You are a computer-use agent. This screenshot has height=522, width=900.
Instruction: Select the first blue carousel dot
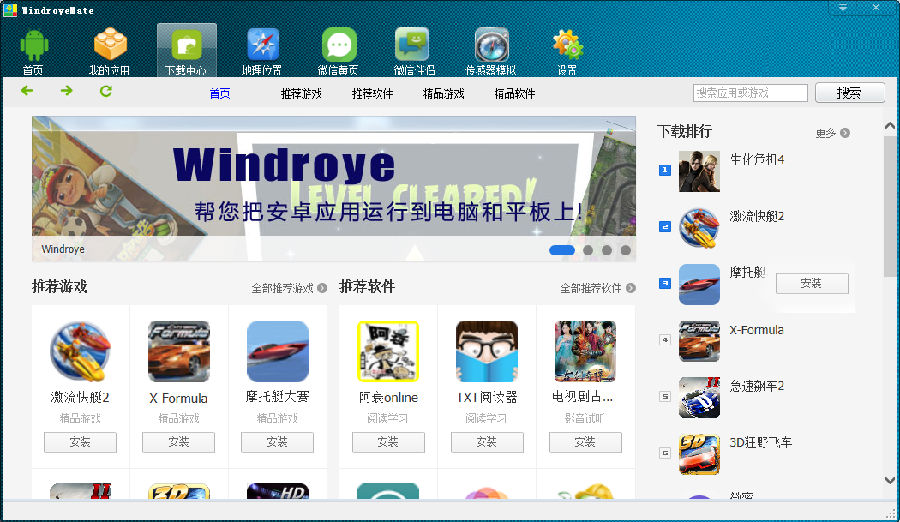tap(562, 250)
